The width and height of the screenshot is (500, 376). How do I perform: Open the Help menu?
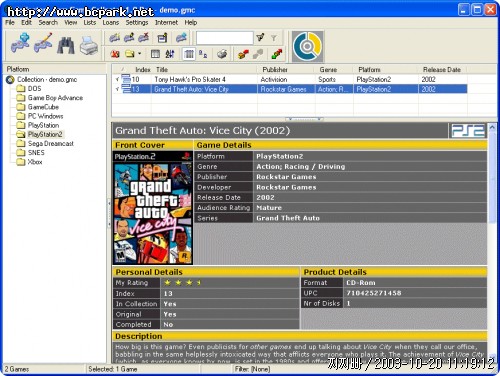[191, 23]
